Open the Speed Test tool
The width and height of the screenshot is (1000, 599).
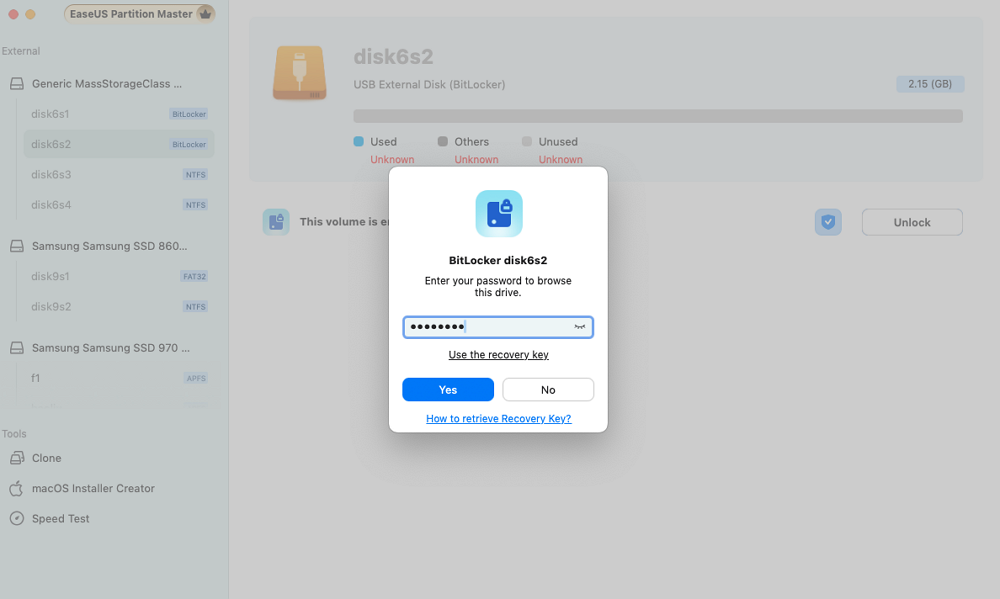61,519
